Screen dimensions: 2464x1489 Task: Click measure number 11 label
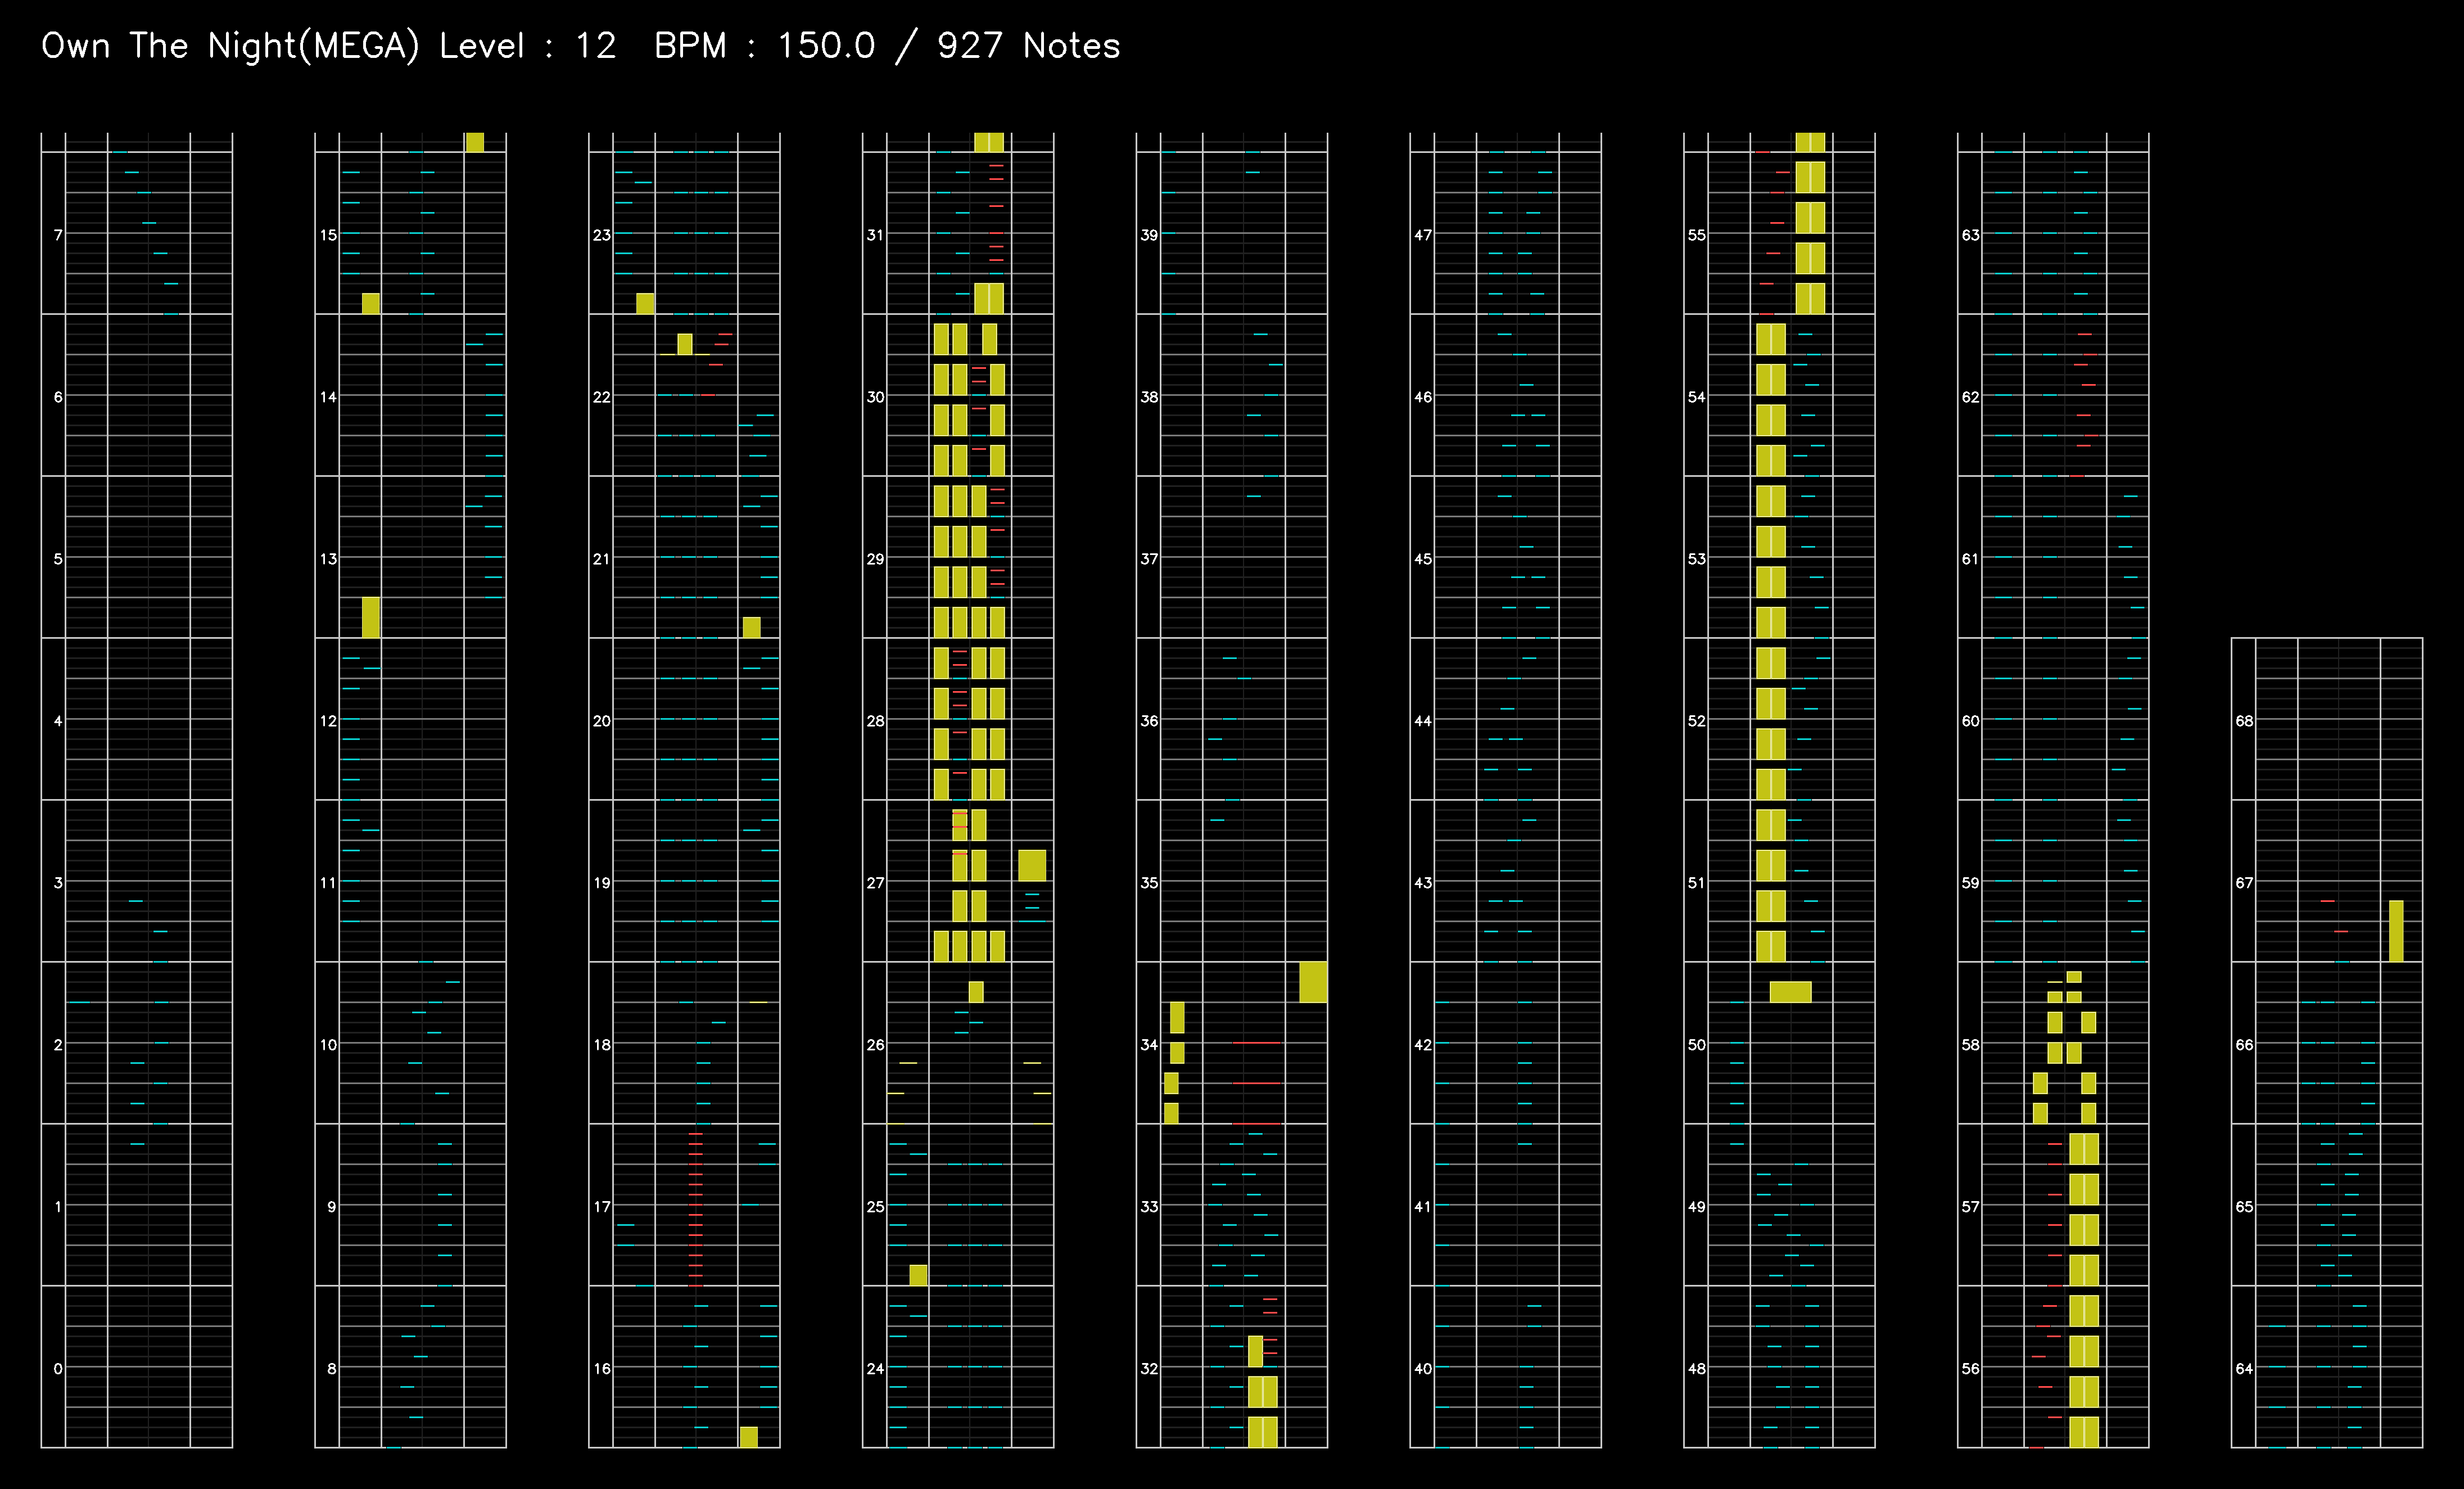tap(328, 882)
